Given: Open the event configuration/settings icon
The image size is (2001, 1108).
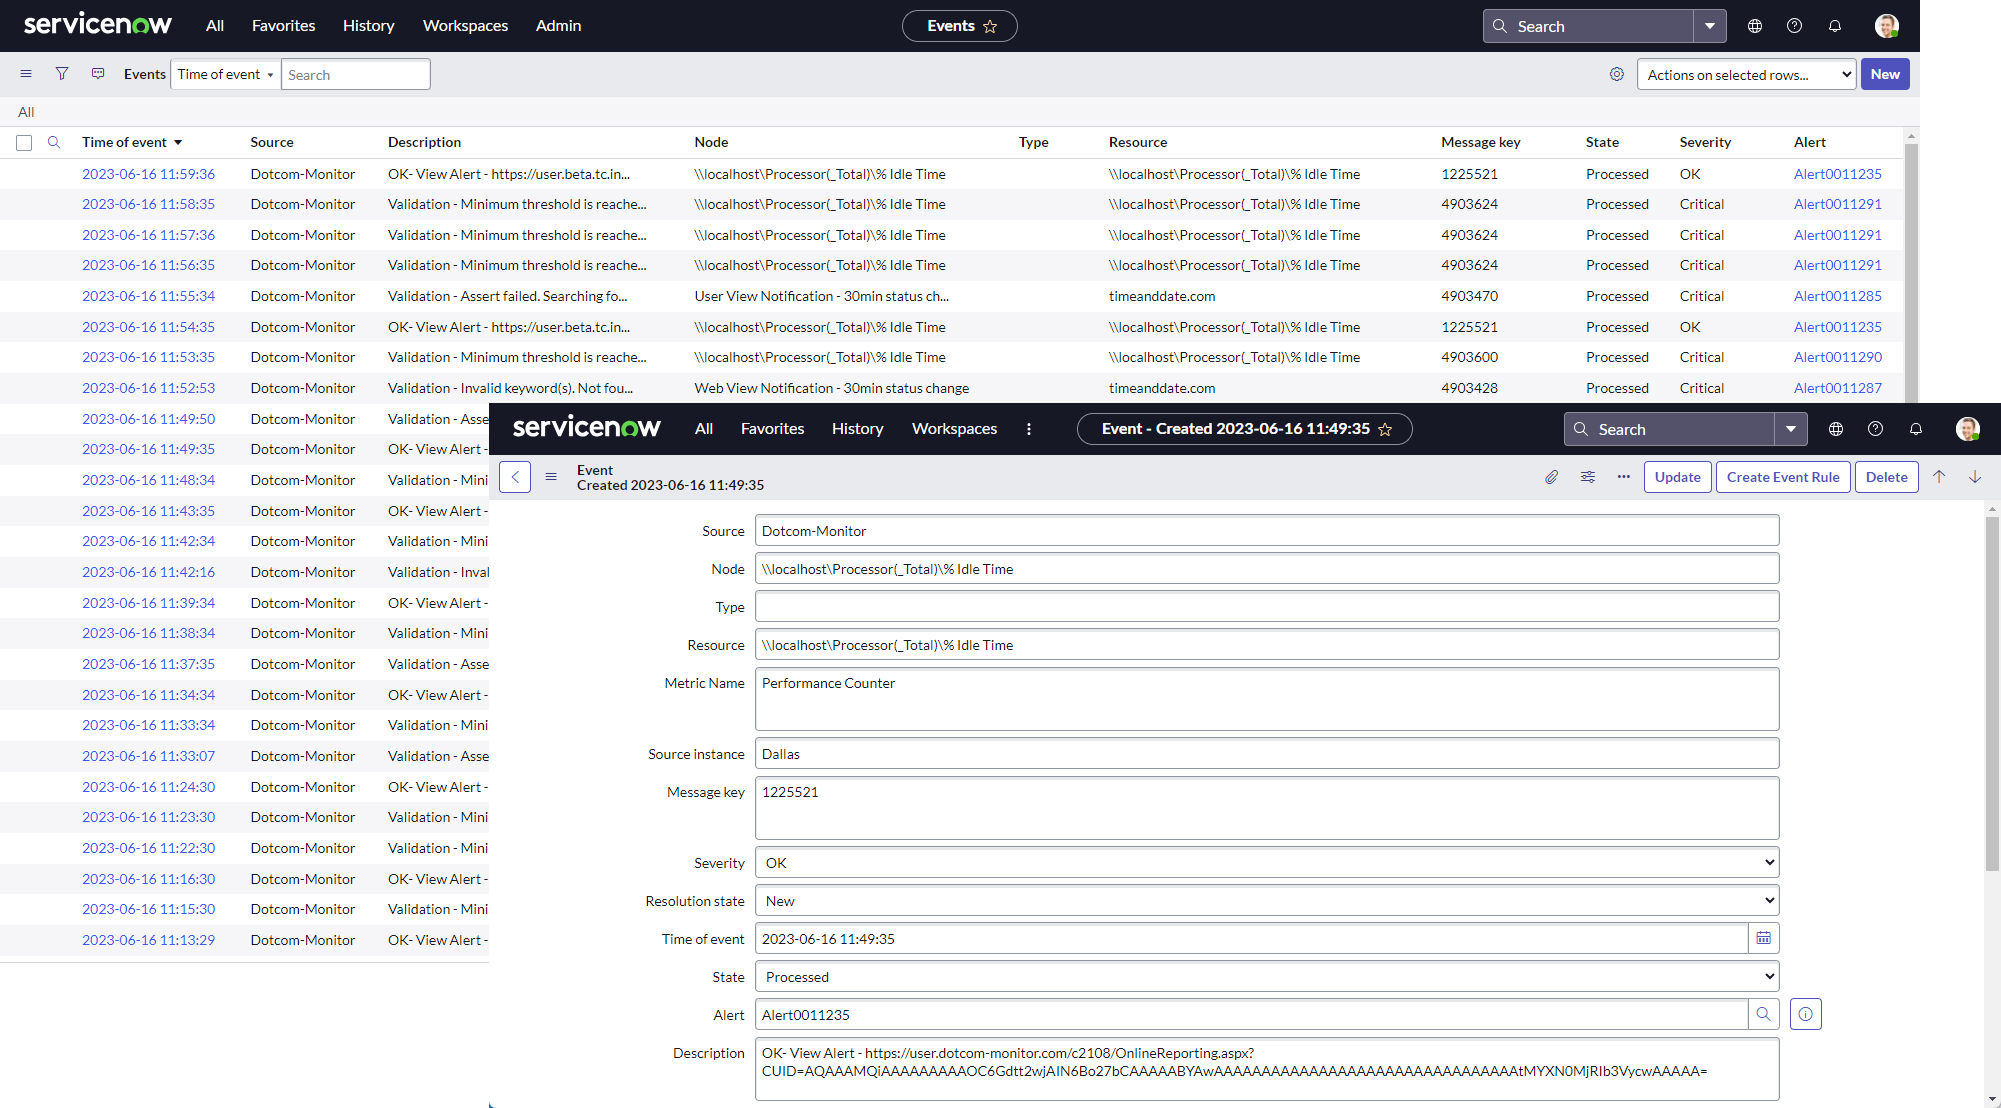Looking at the screenshot, I should (1586, 476).
